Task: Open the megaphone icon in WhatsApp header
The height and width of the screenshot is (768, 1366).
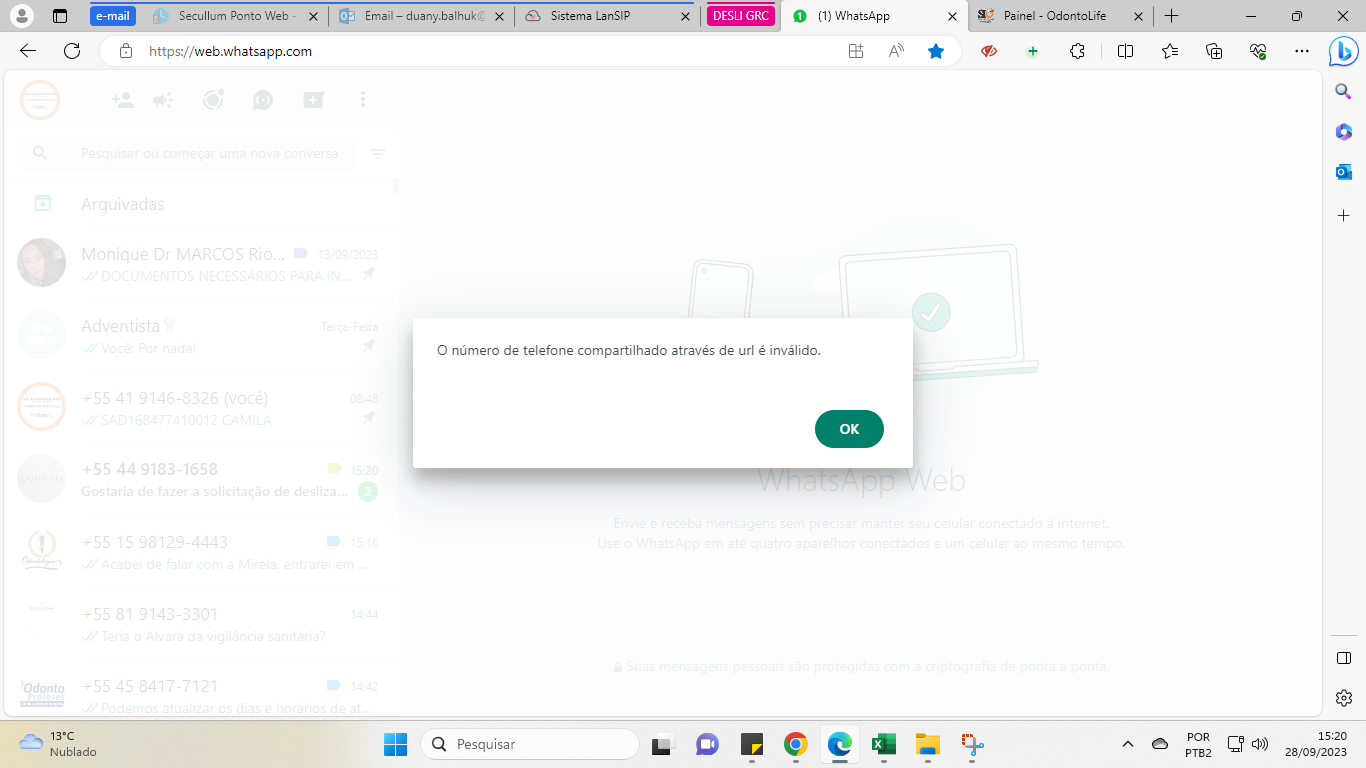Action: (163, 100)
